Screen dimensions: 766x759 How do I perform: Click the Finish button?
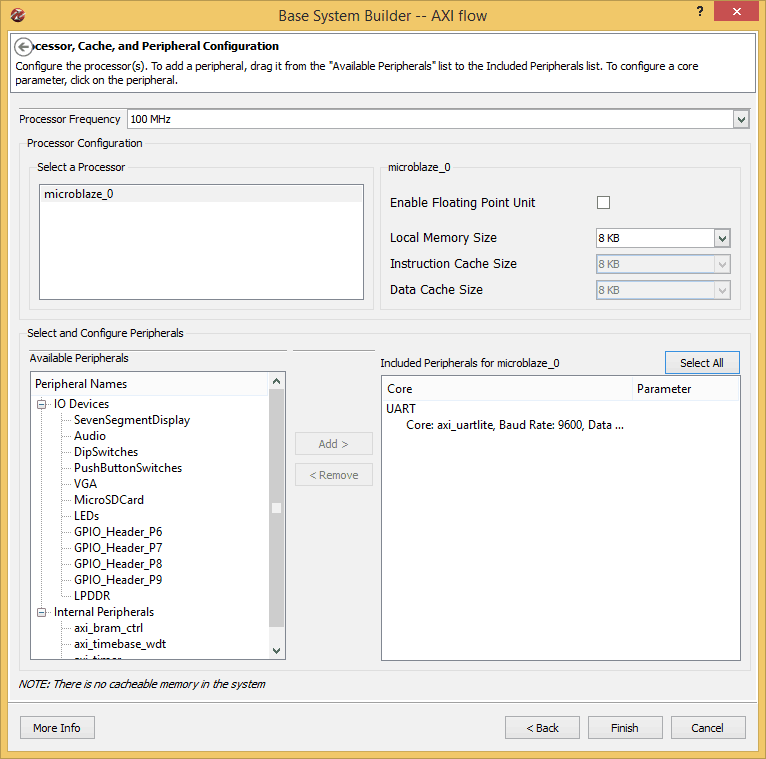coord(625,728)
